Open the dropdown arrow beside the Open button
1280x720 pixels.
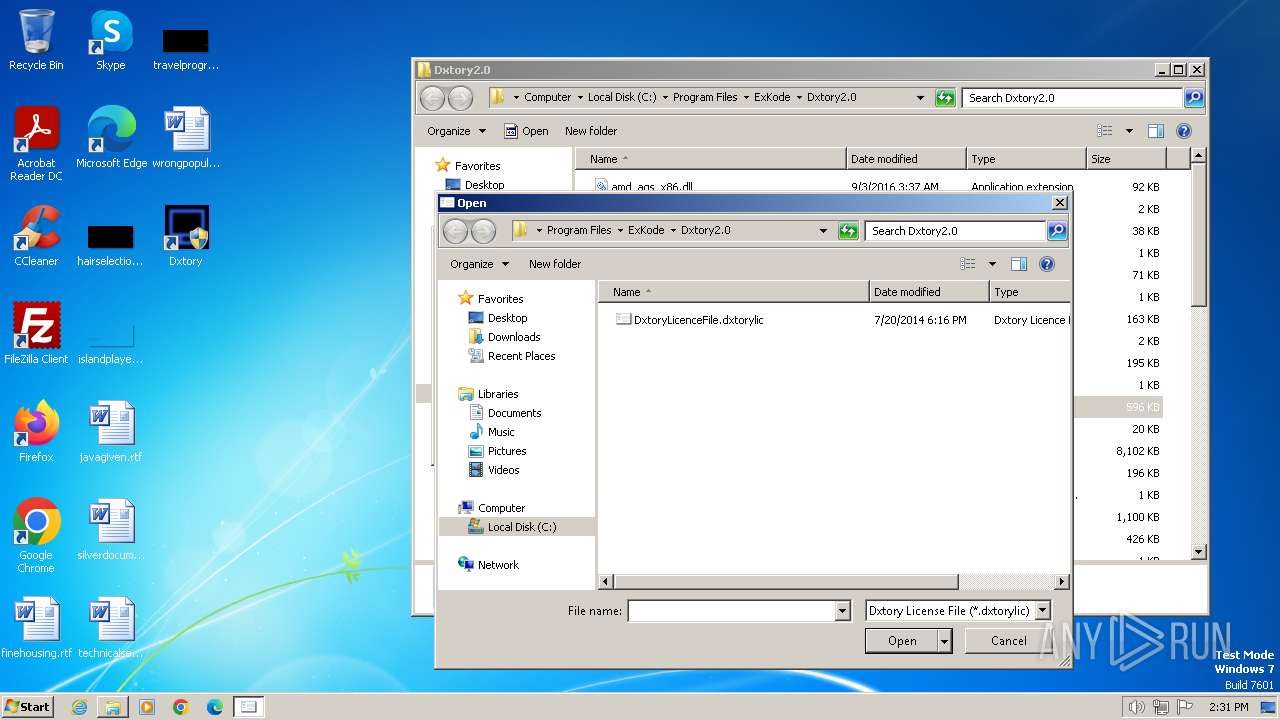(944, 641)
